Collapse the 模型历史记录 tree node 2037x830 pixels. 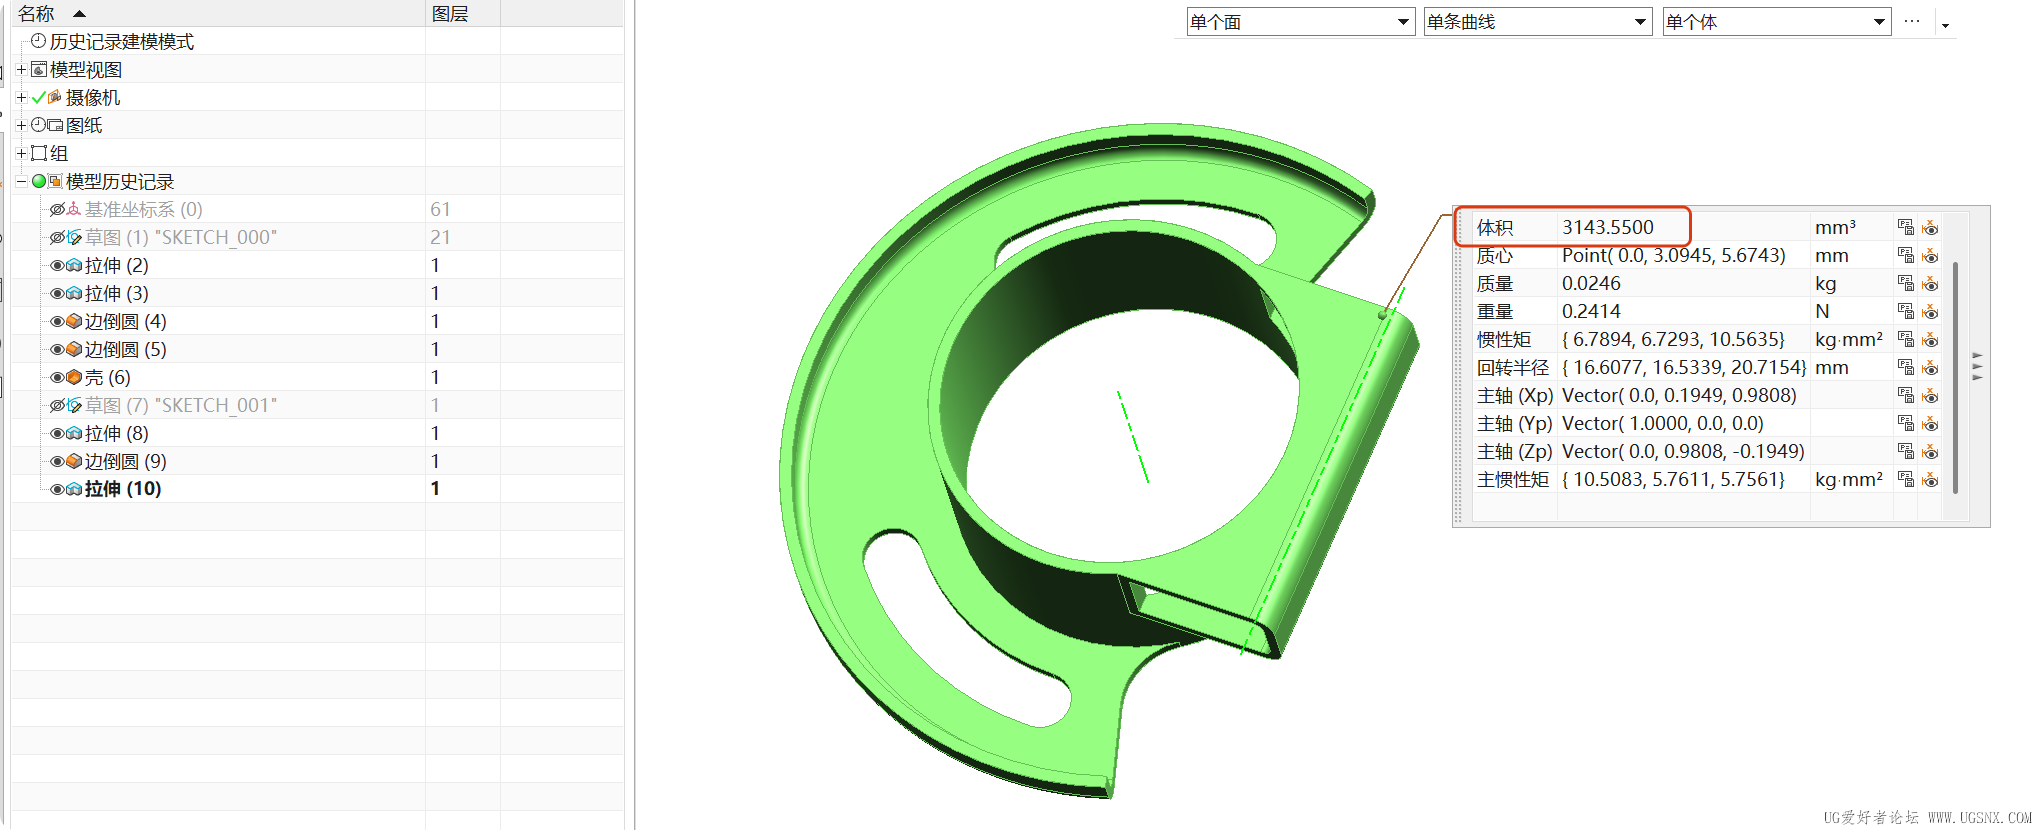(21, 181)
